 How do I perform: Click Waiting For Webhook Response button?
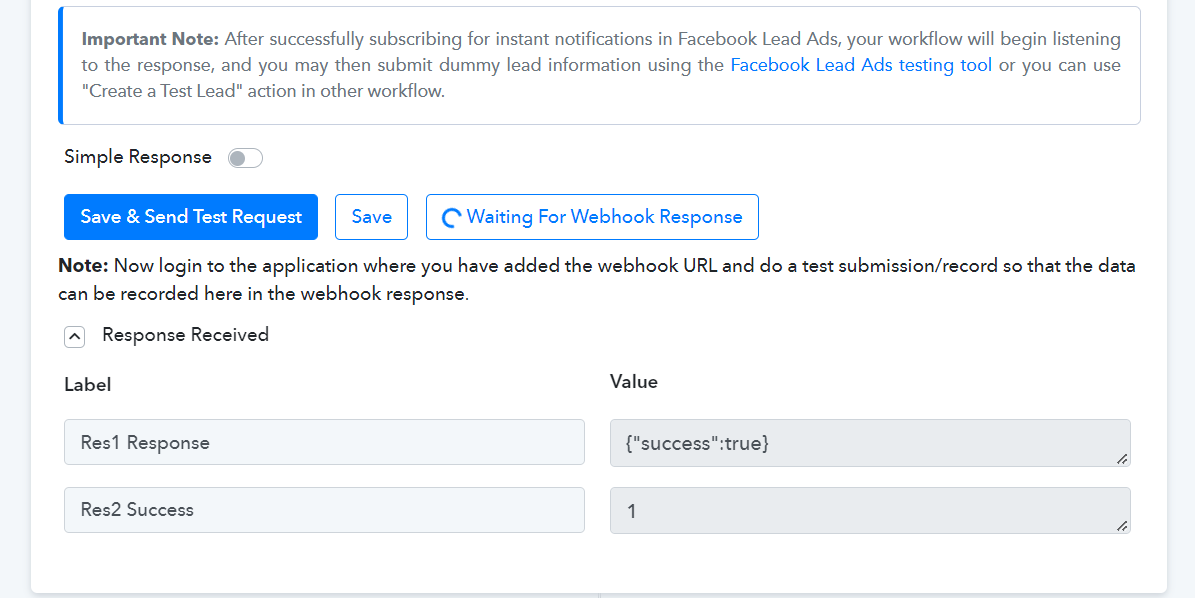[x=592, y=217]
